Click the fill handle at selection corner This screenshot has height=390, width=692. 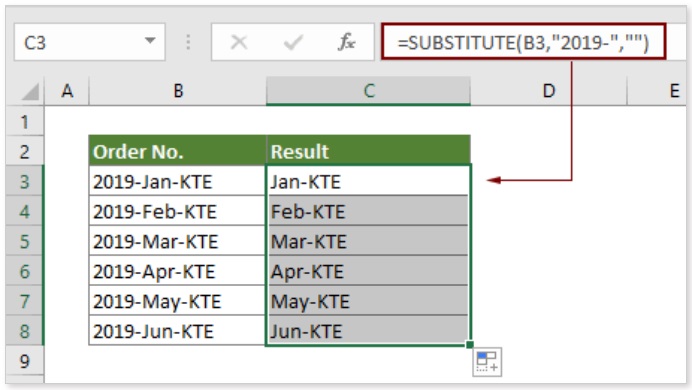tap(470, 345)
